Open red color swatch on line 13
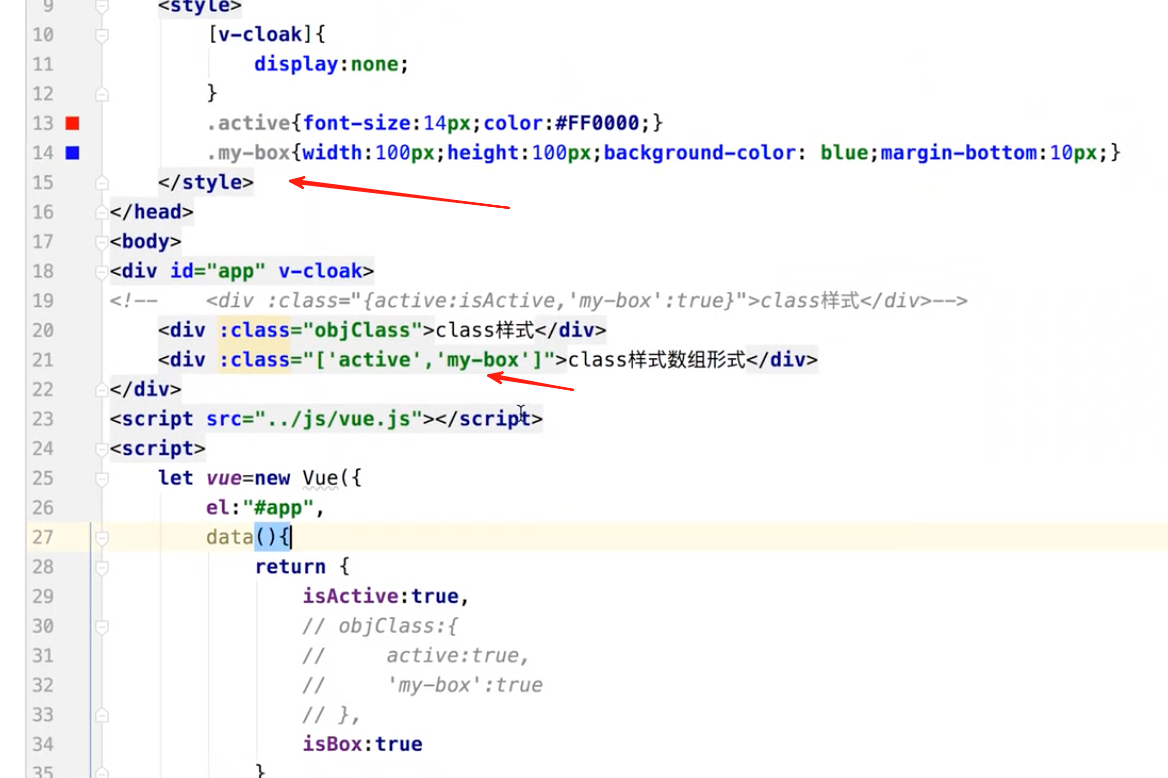Viewport: 1168px width, 778px height. (x=72, y=123)
